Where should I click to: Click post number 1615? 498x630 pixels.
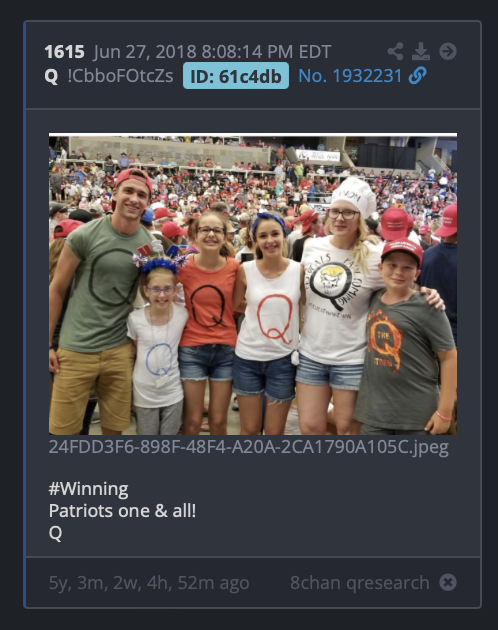[64, 52]
